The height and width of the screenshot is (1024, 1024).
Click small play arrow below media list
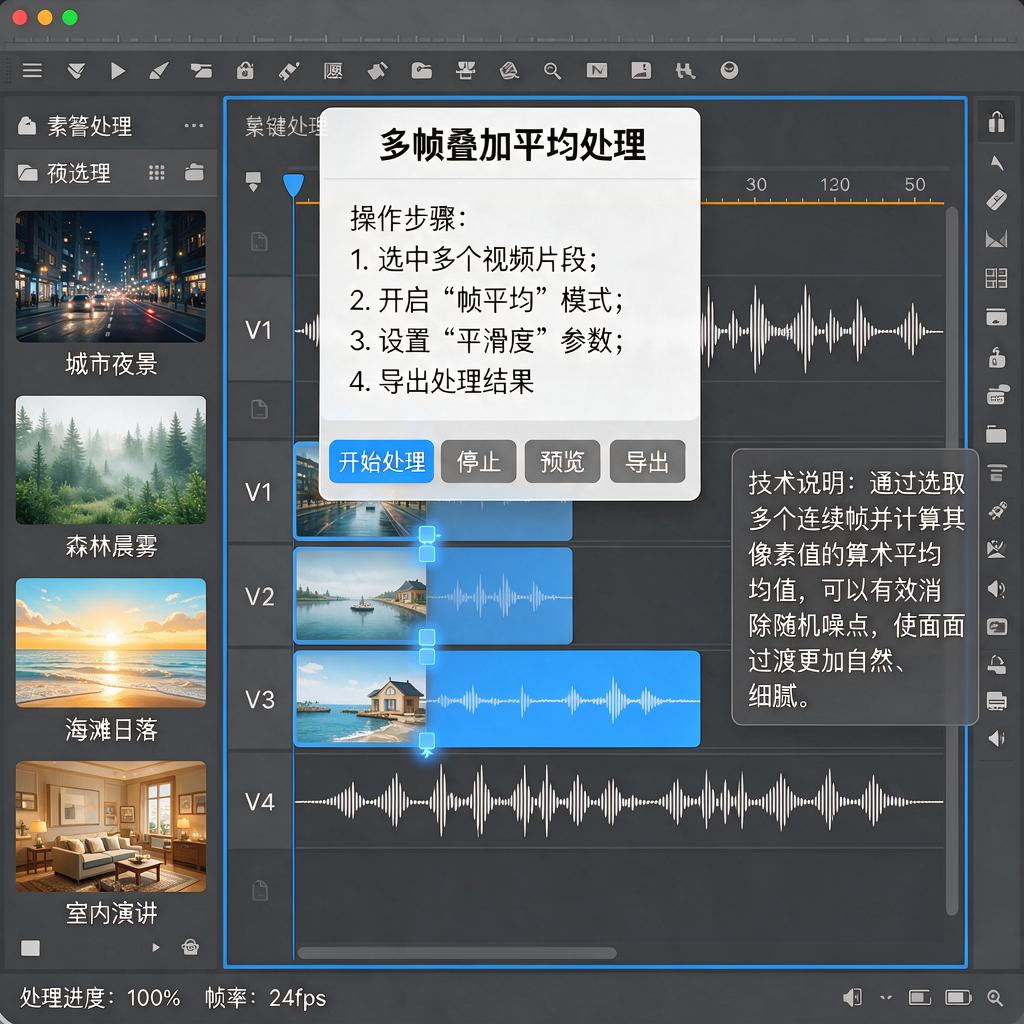tap(155, 947)
